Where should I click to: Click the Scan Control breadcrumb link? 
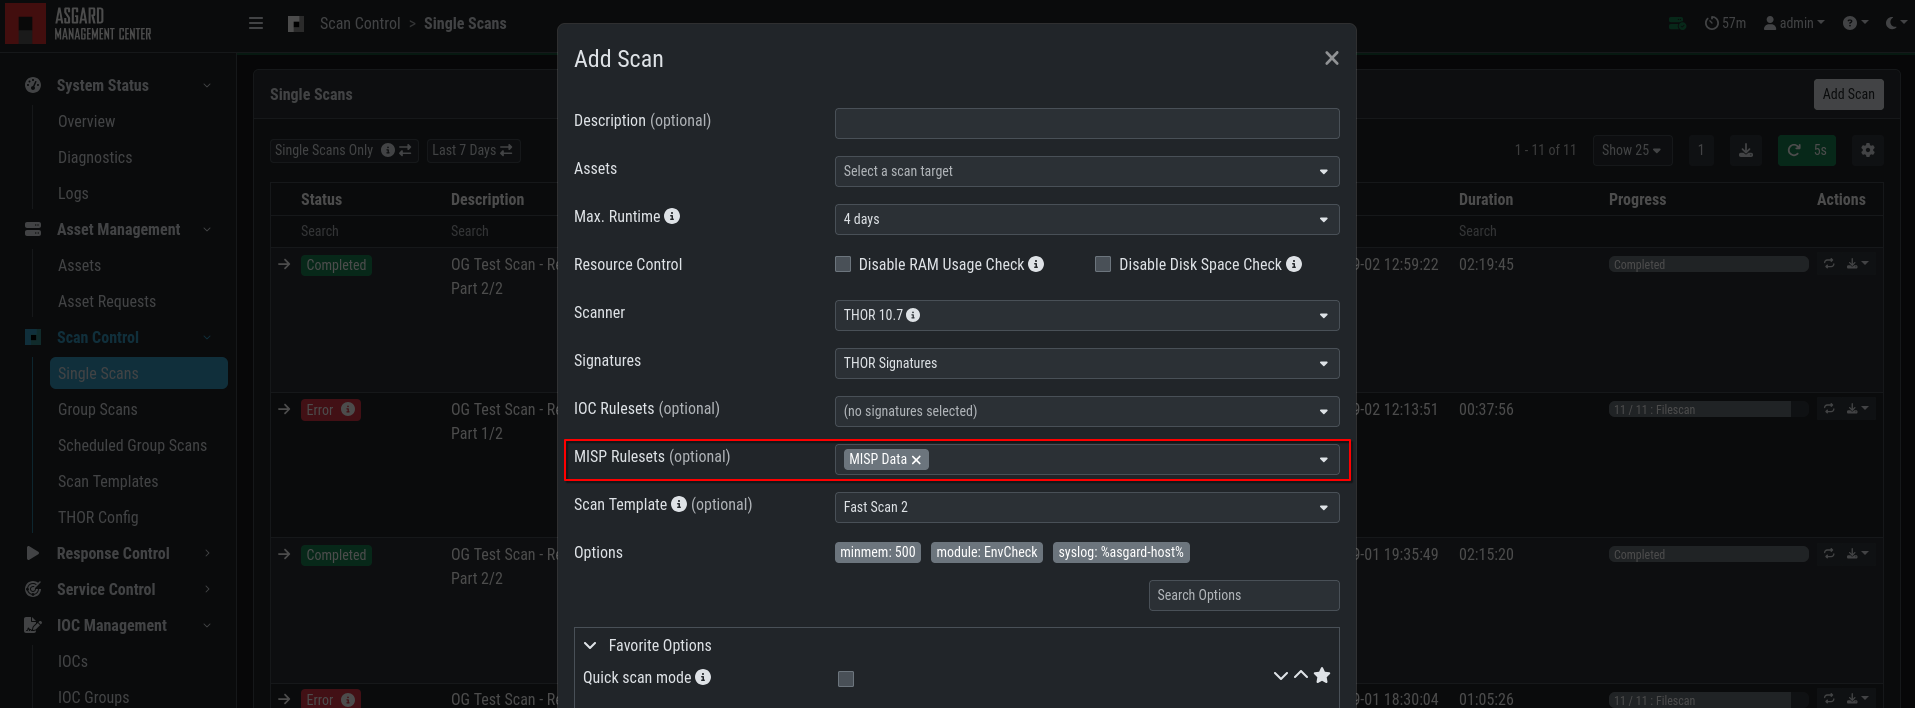[360, 23]
